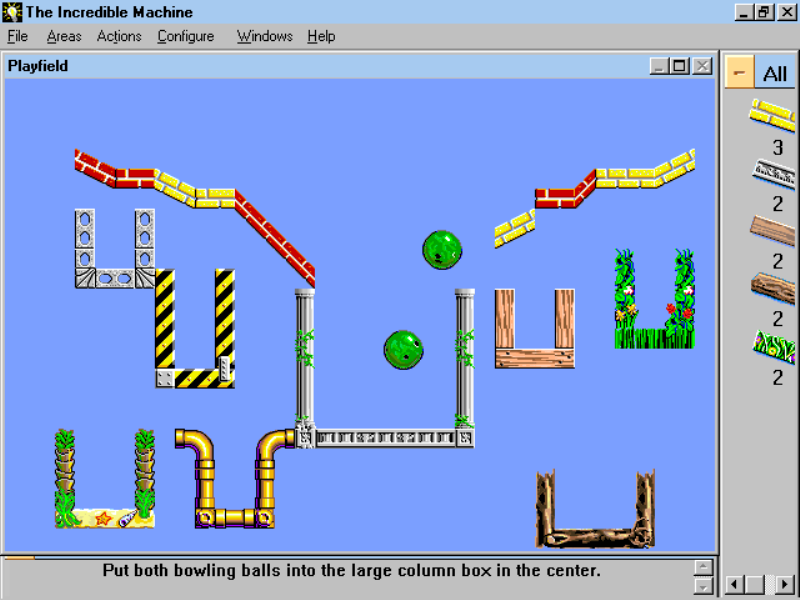Choose the dark log part in parts bin
800x600 pixels.
772,288
